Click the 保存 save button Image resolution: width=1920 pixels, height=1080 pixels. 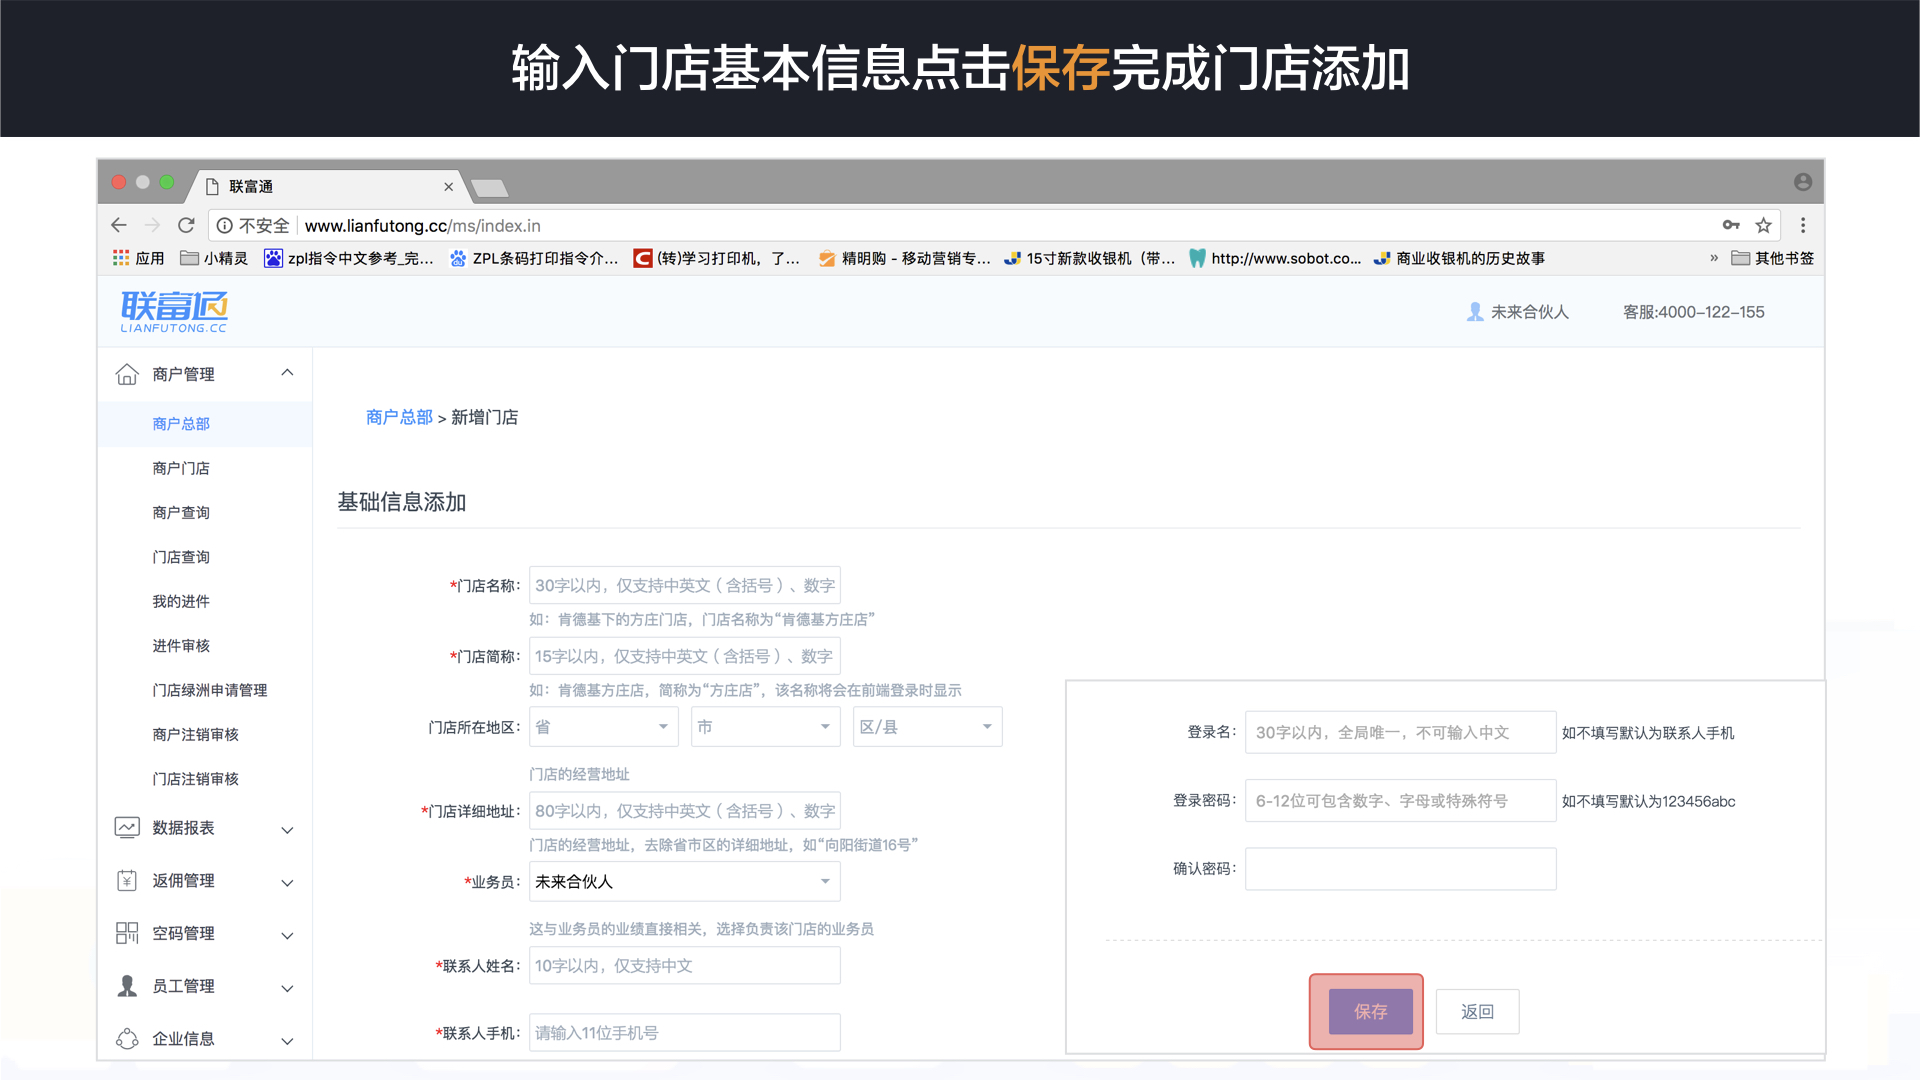[1370, 1012]
